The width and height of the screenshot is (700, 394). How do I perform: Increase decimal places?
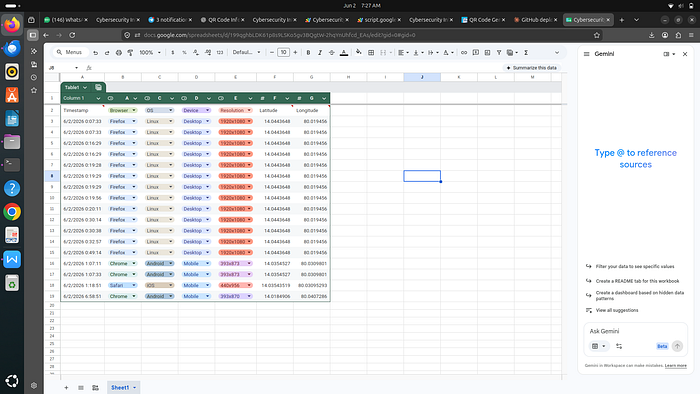[x=208, y=53]
